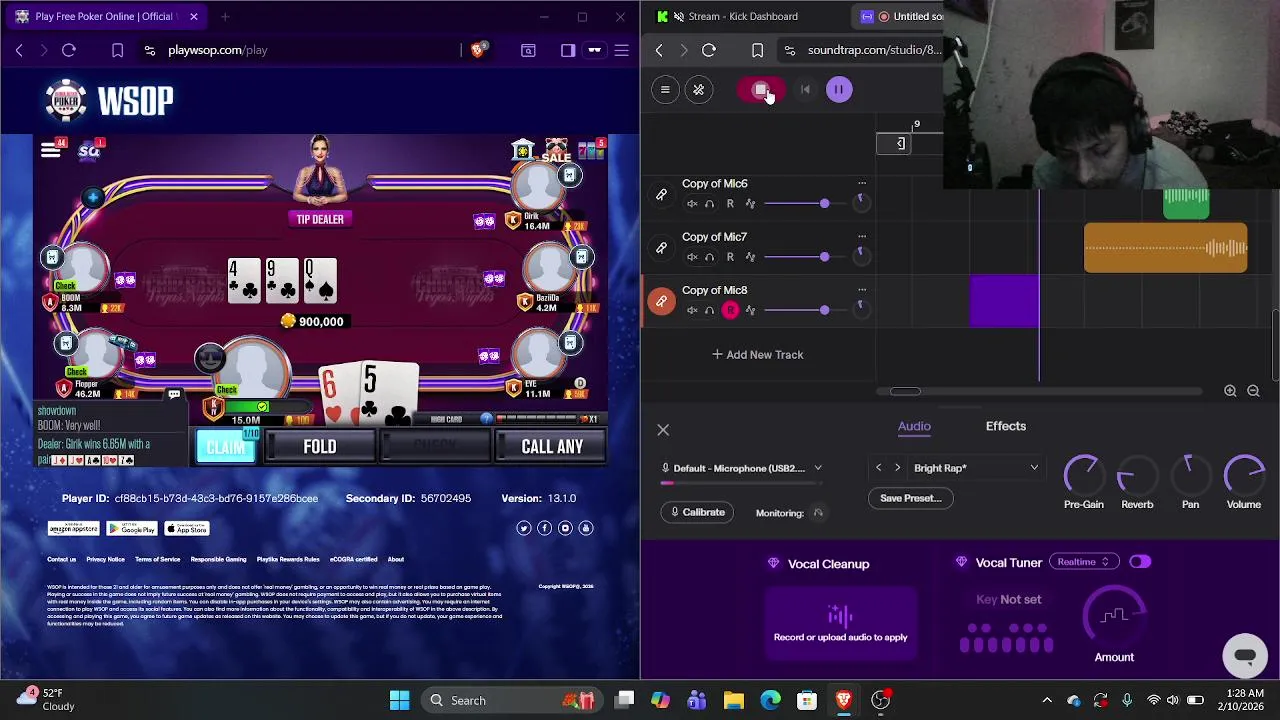Open the High Card help question icon
The image size is (1280, 720).
click(x=486, y=419)
